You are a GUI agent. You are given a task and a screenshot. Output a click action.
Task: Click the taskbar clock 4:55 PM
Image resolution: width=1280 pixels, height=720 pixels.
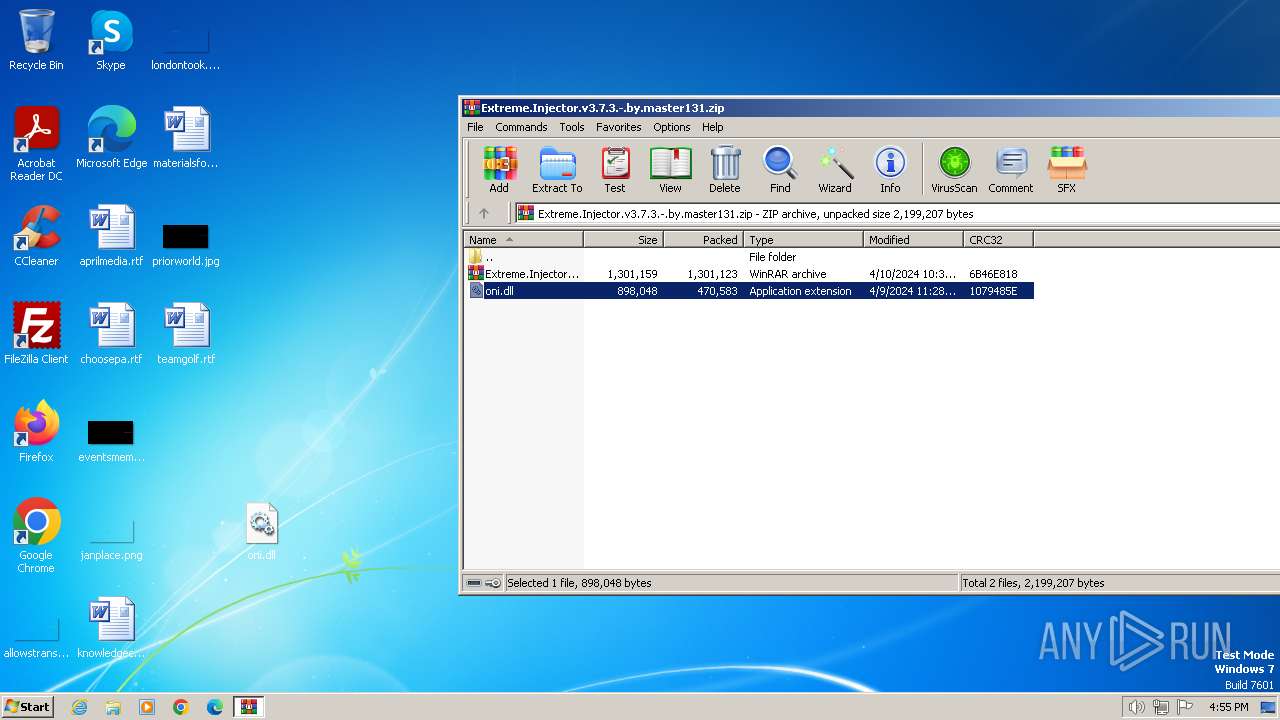pyautogui.click(x=1228, y=707)
